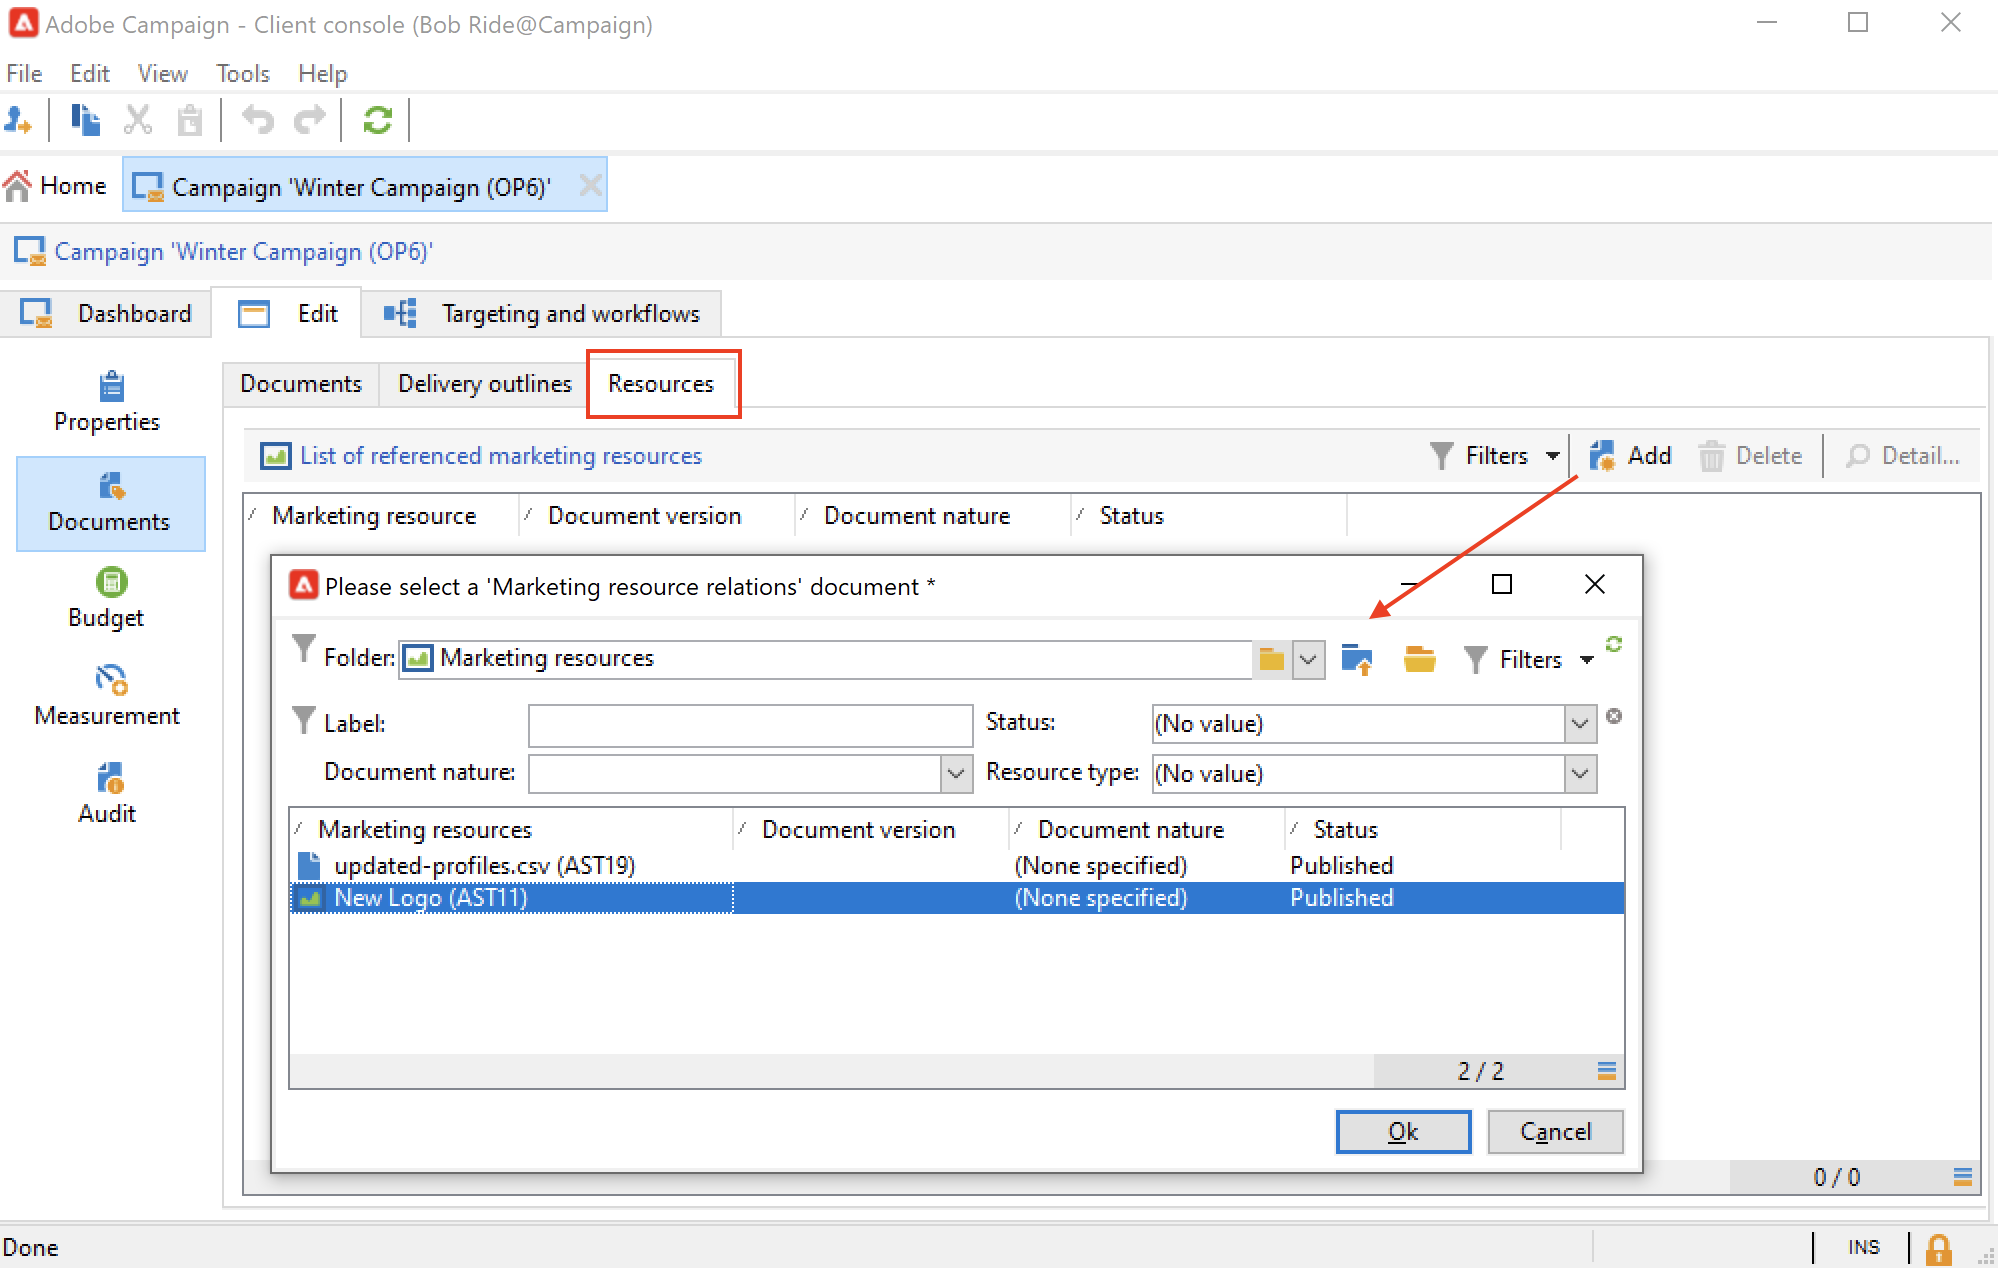Open the Tools menu

point(242,74)
